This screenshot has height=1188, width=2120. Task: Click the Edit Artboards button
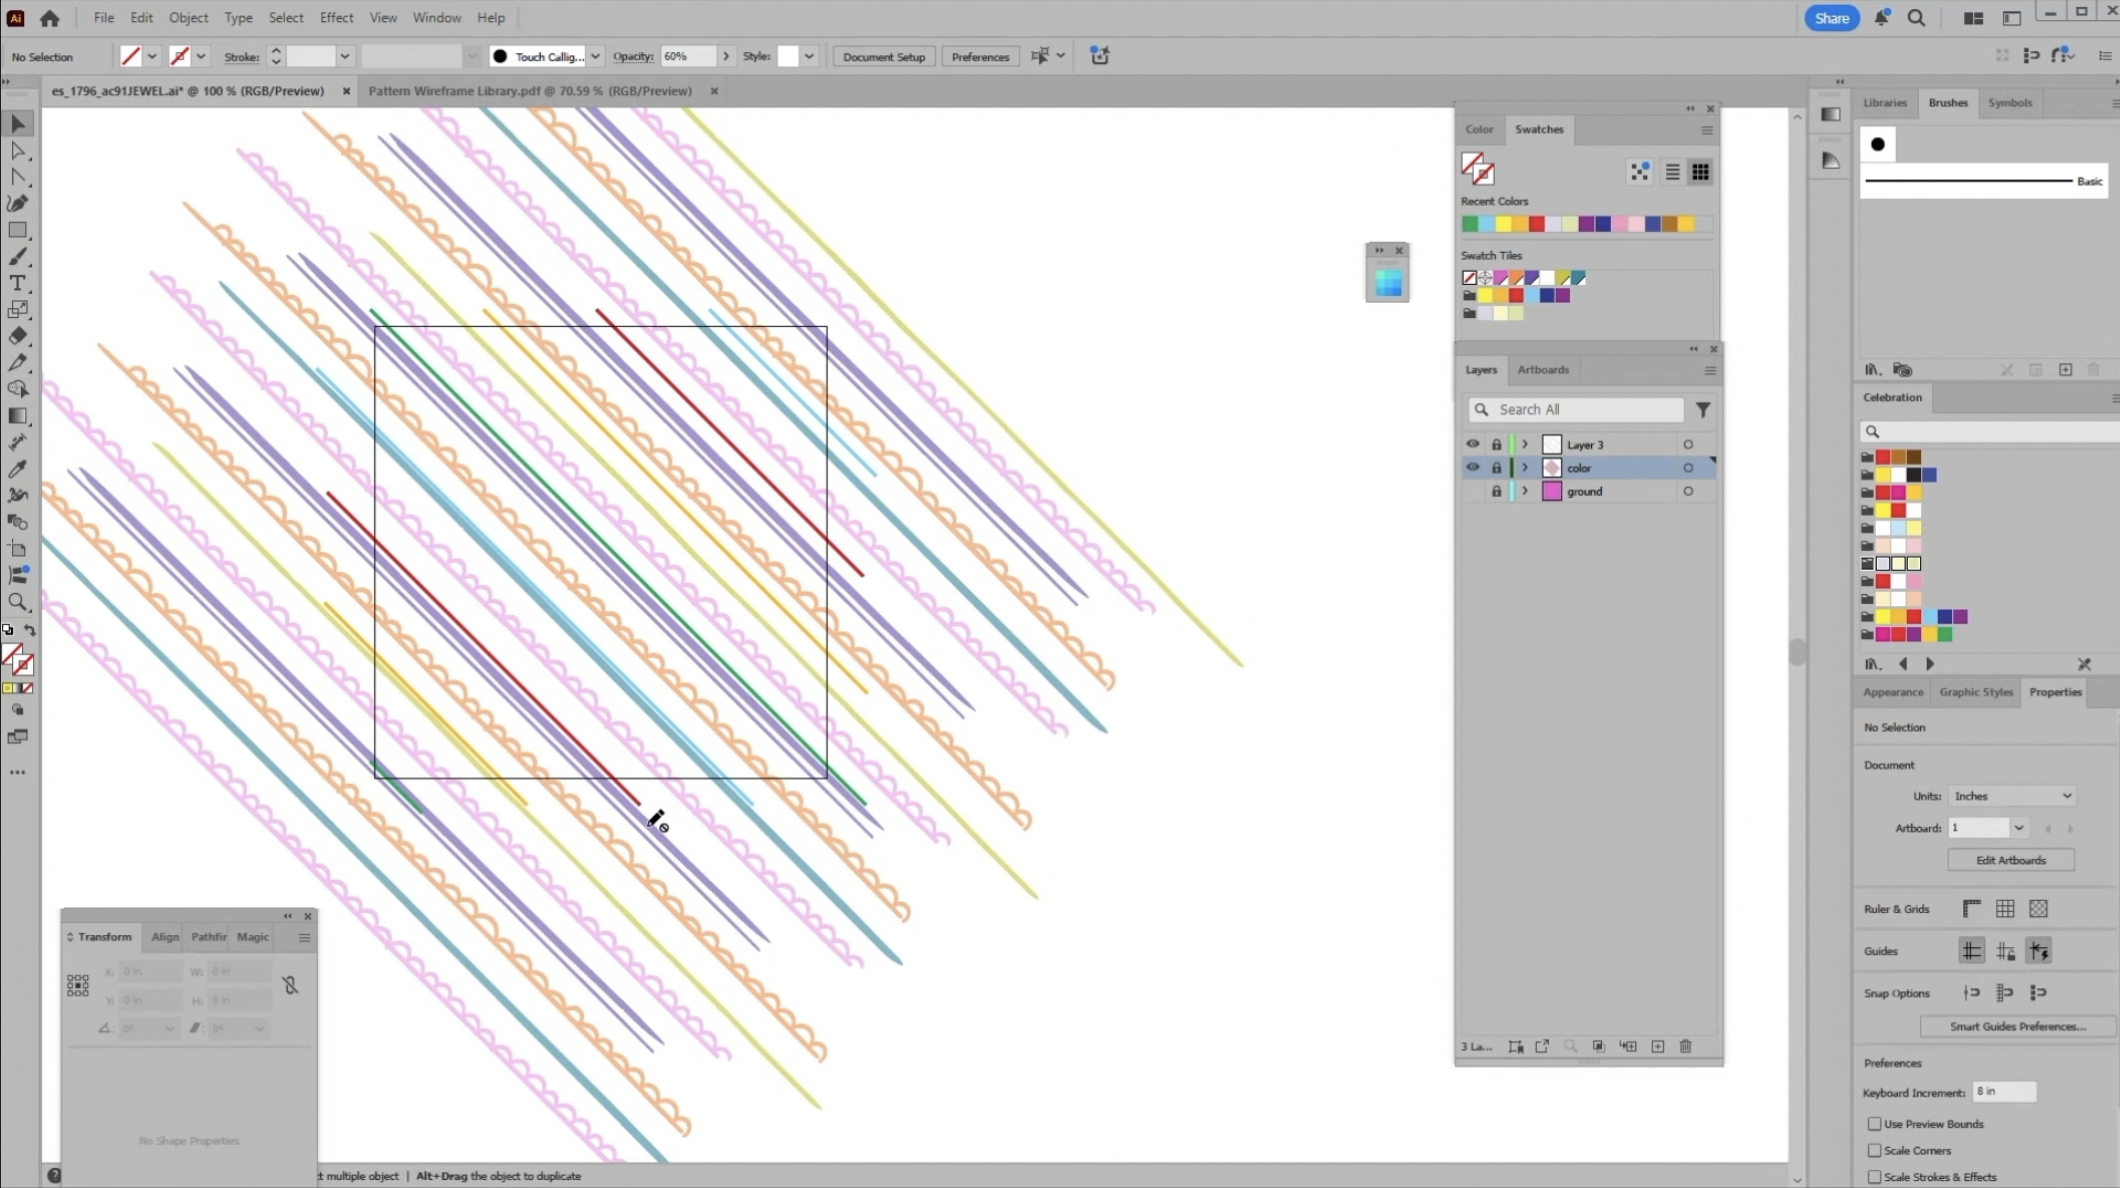click(2010, 860)
